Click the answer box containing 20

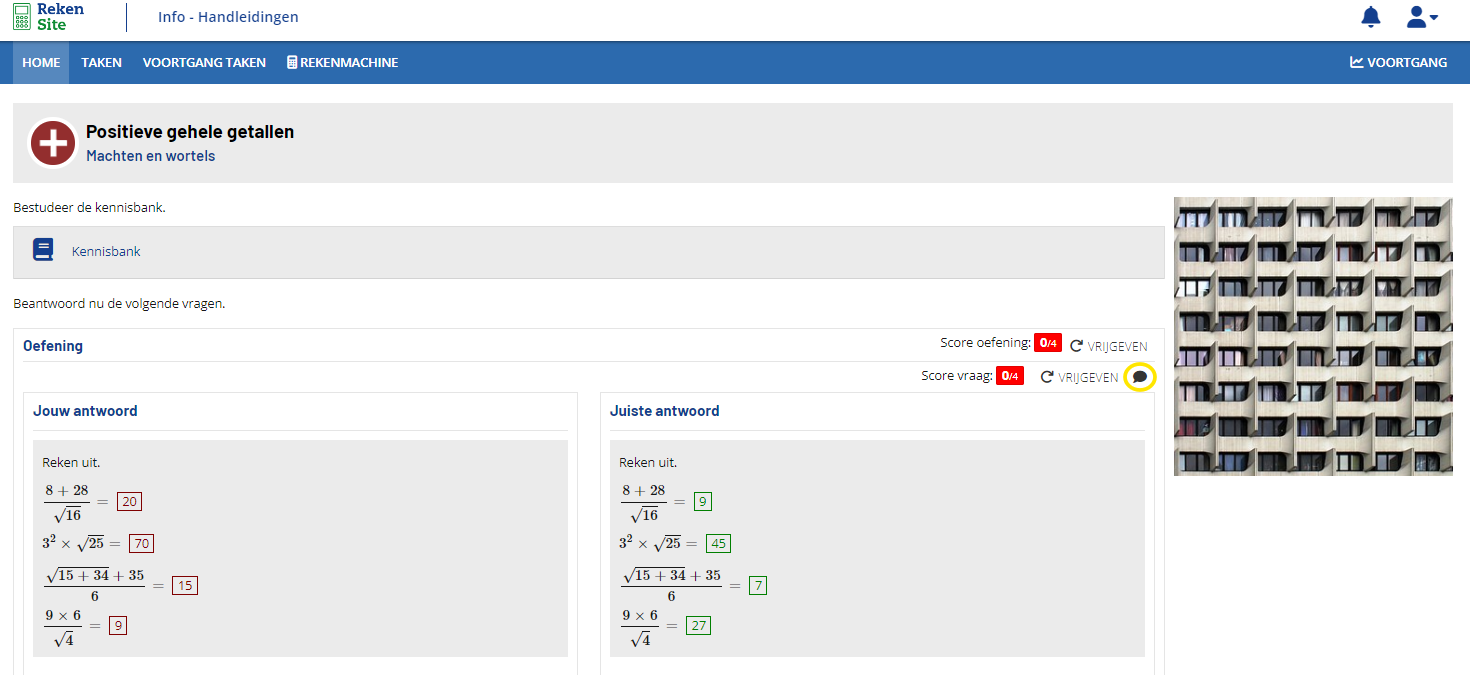point(129,502)
